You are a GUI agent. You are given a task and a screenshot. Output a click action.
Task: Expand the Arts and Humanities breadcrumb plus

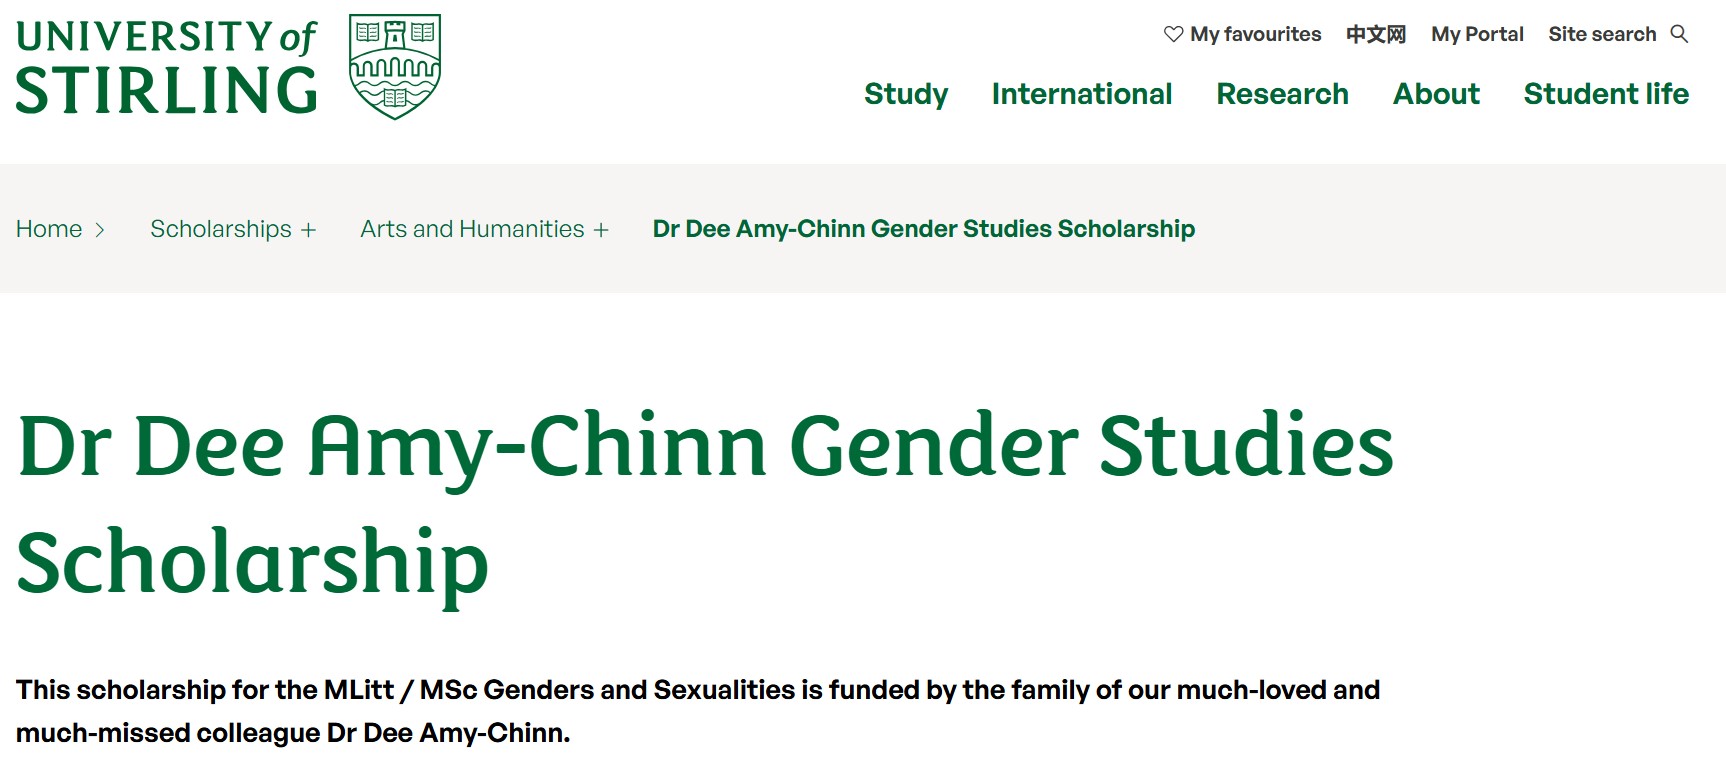[601, 230]
